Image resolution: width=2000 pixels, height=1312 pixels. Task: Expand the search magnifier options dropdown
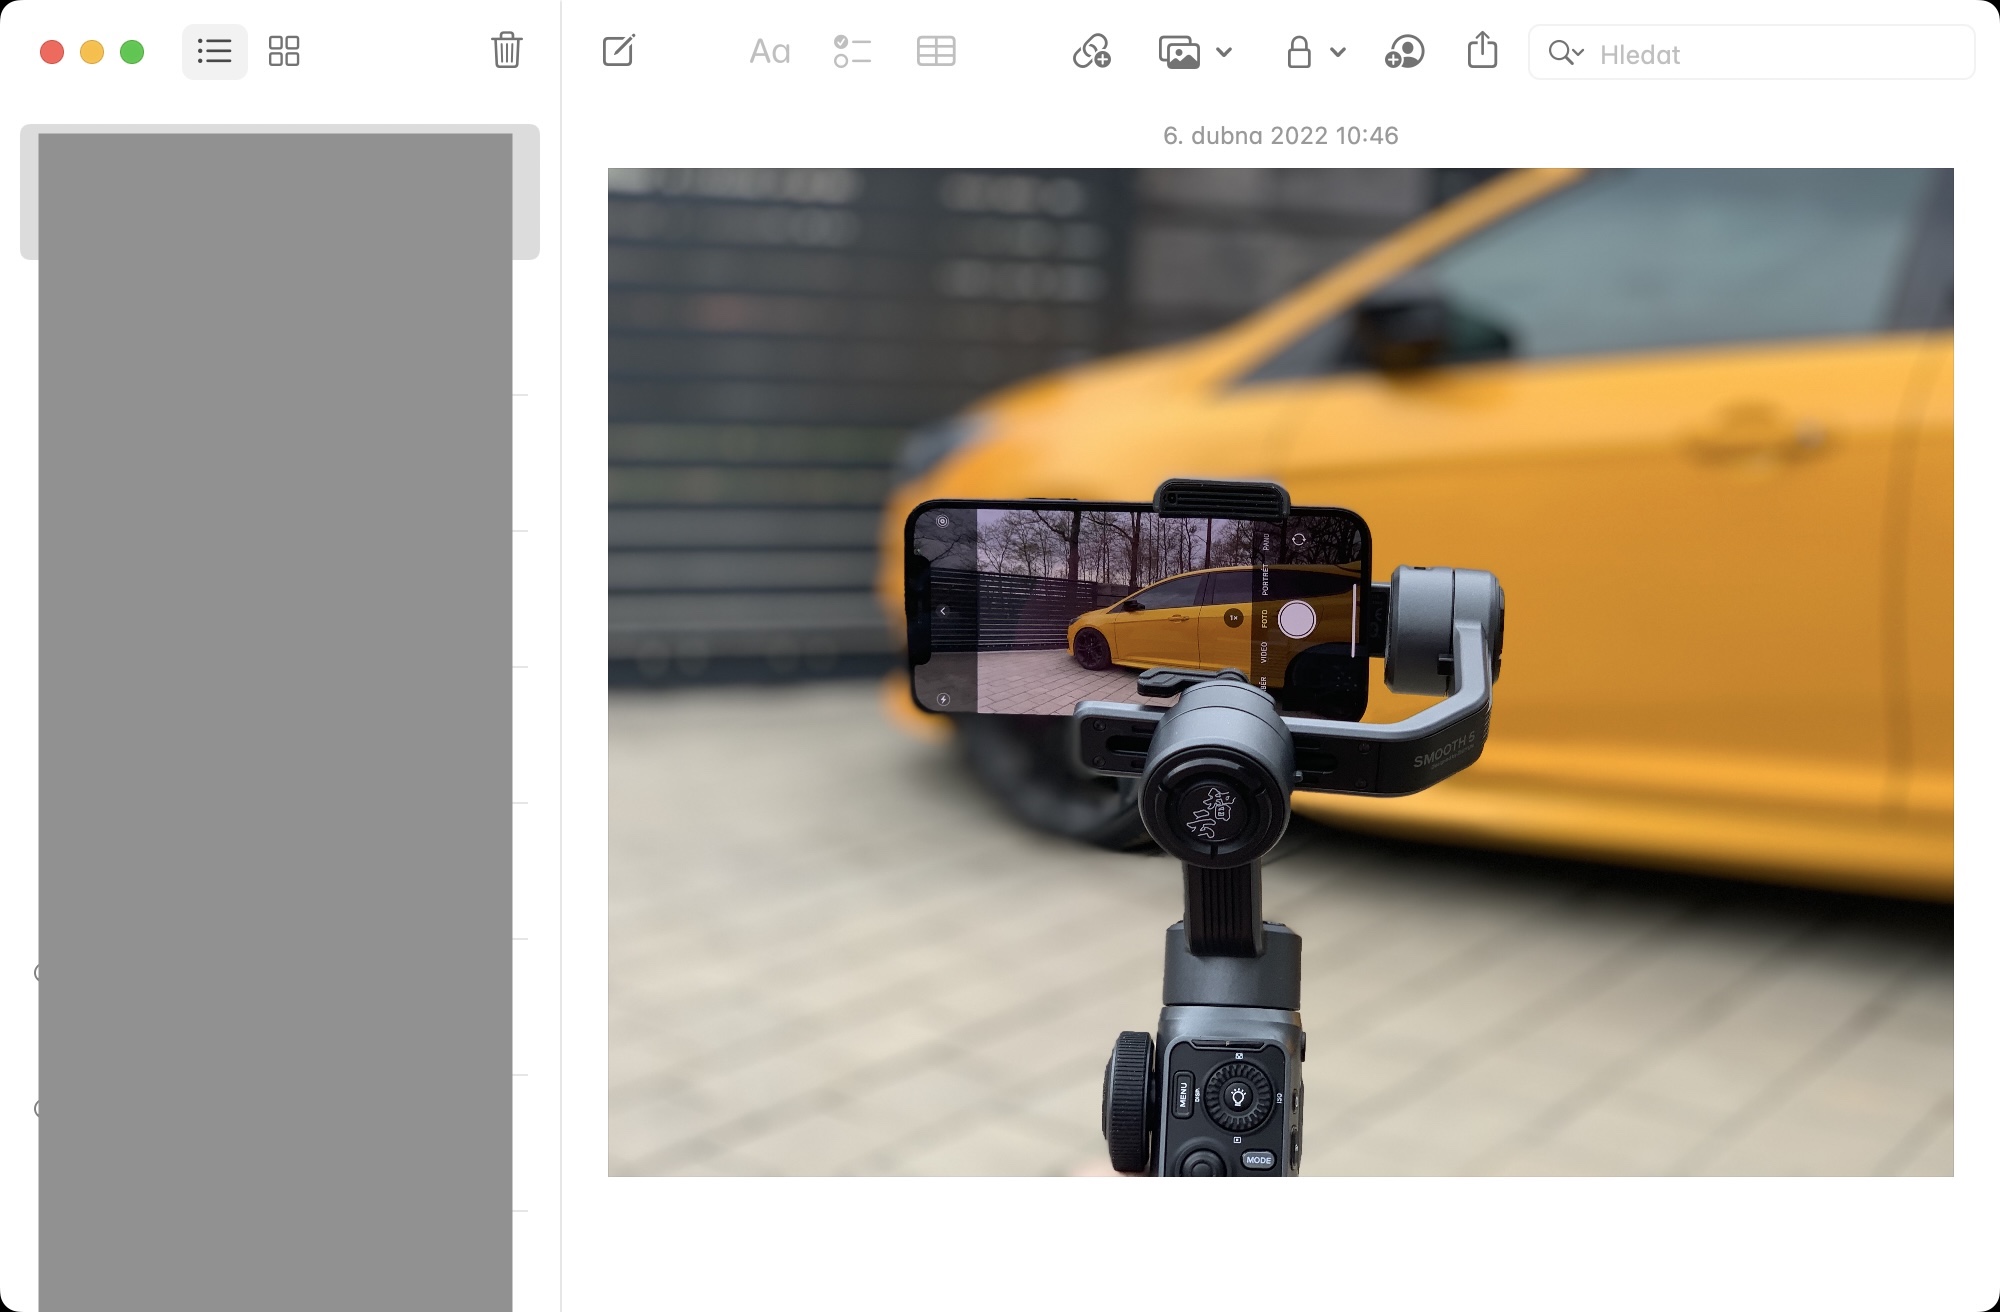pyautogui.click(x=1566, y=52)
